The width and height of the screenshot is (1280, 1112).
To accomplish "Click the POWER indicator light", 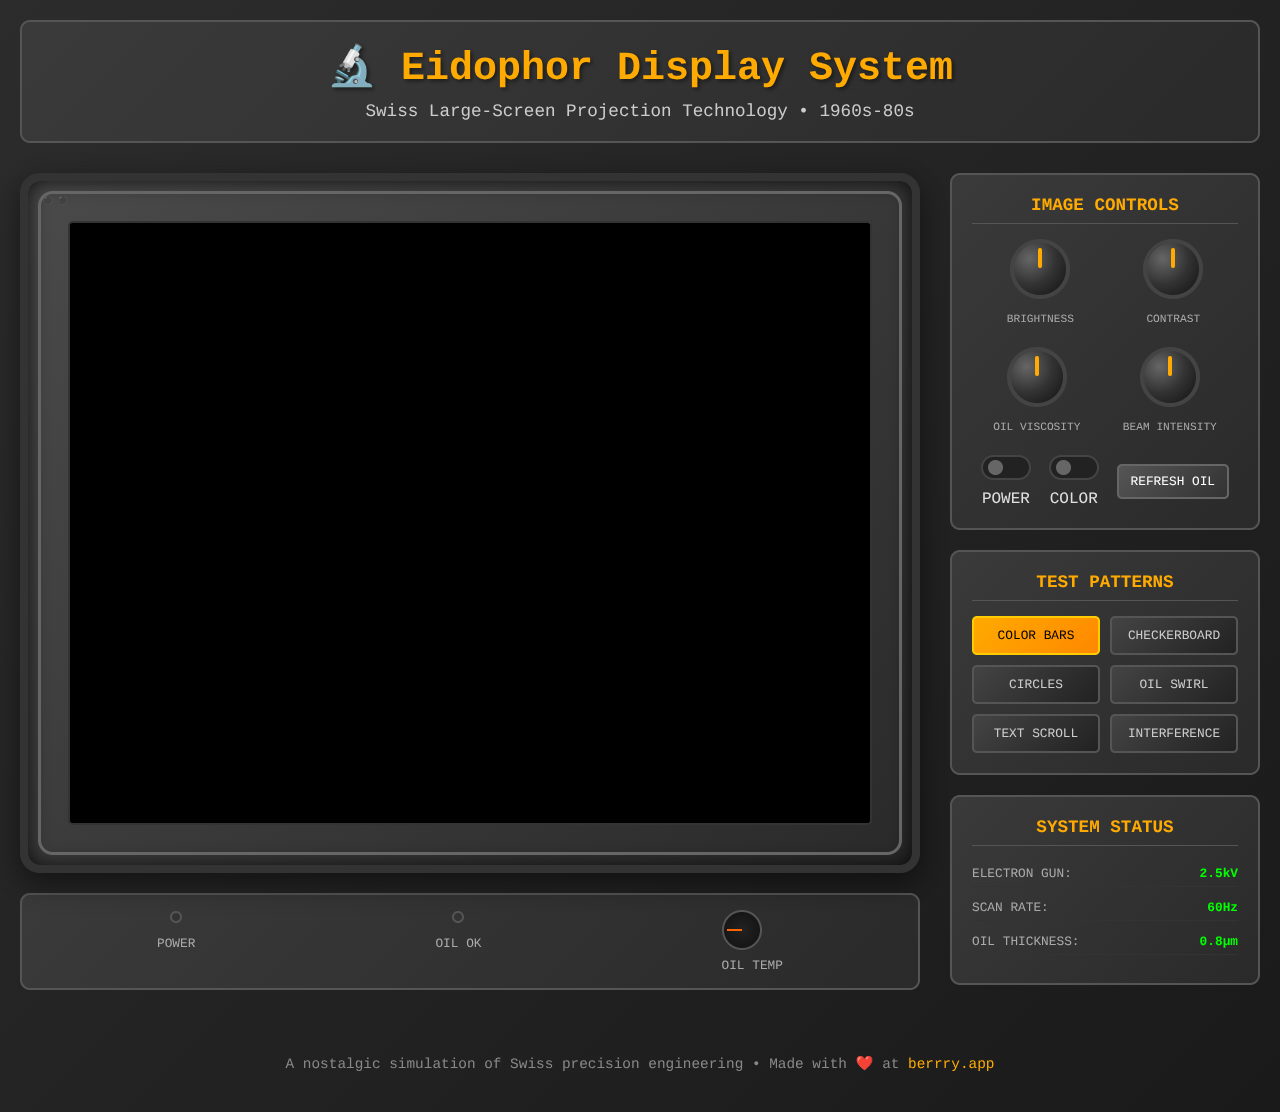I will (176, 916).
